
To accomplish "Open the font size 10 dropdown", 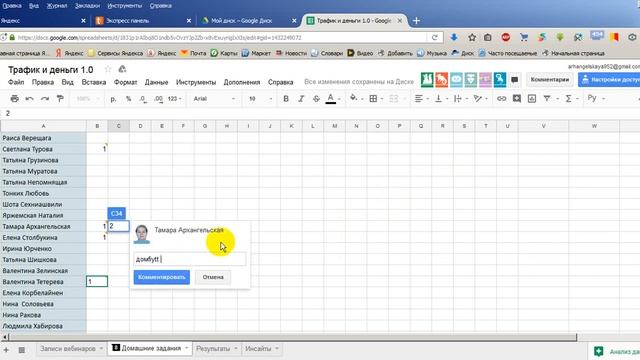I will pyautogui.click(x=260, y=99).
